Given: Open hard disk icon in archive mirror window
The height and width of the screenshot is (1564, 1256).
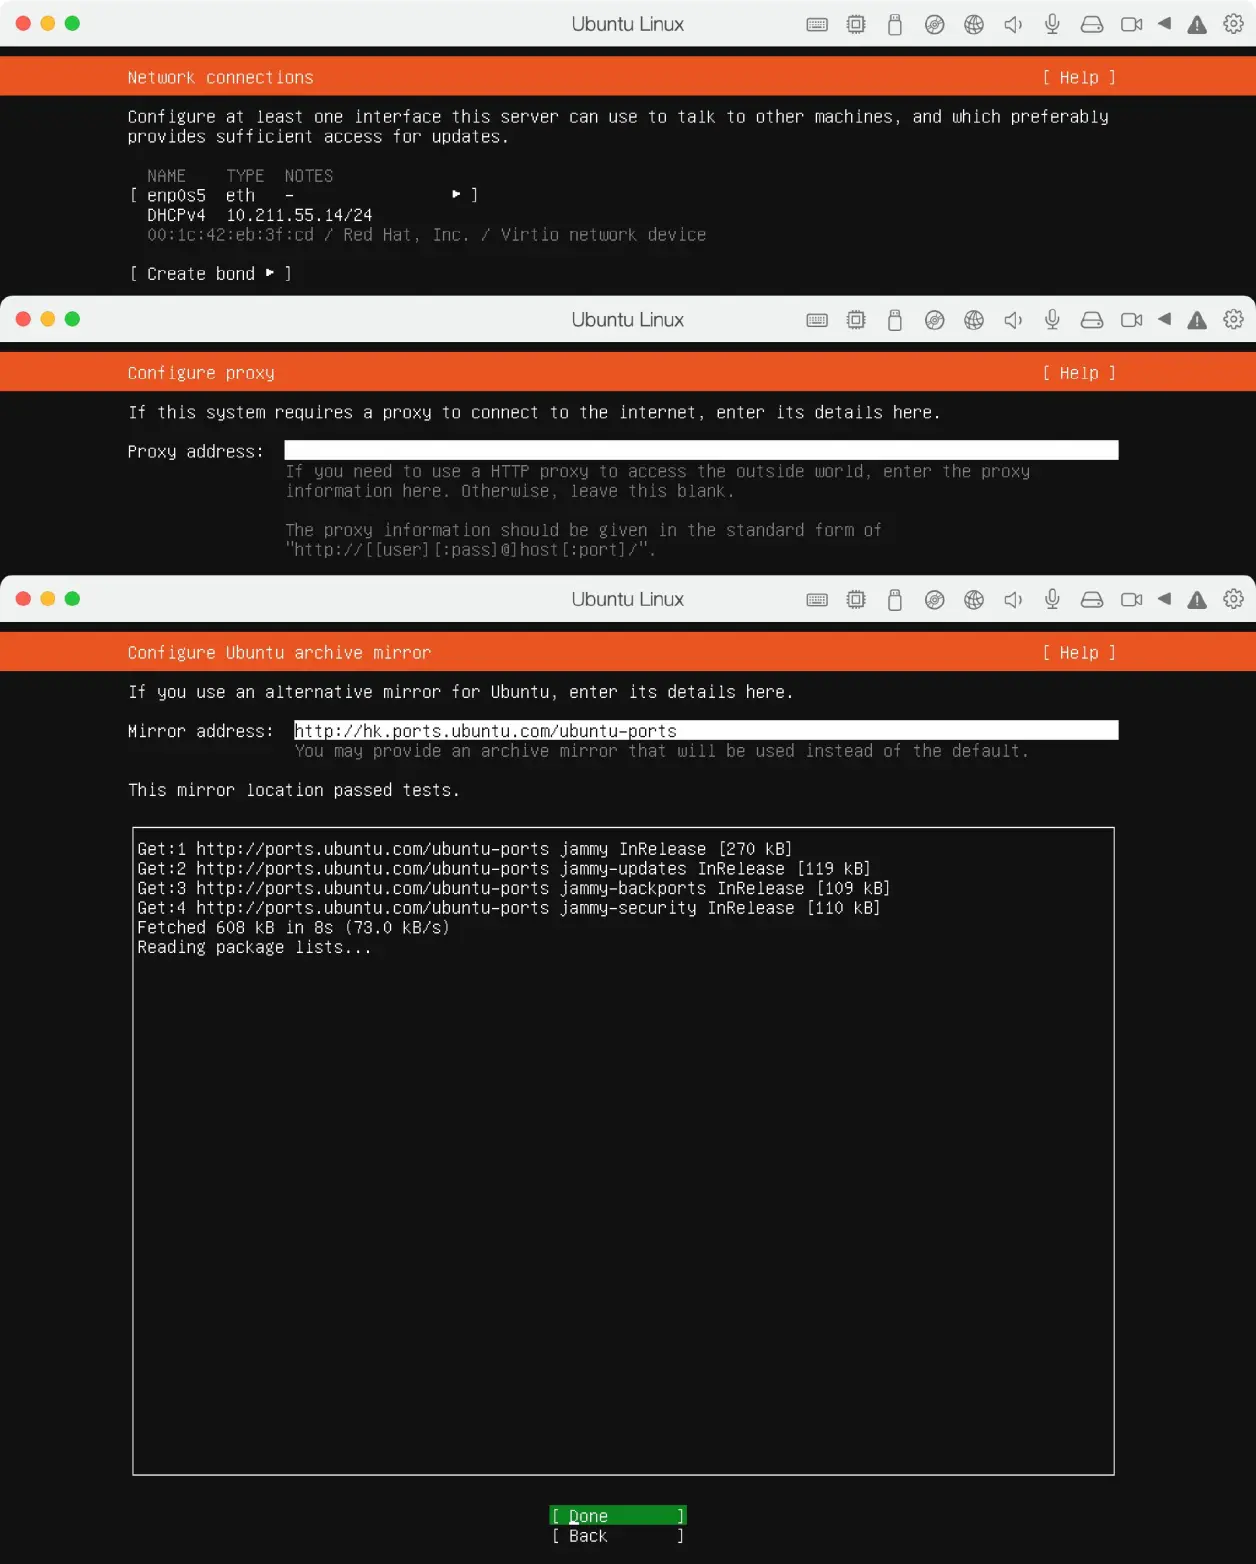Looking at the screenshot, I should (x=1092, y=600).
